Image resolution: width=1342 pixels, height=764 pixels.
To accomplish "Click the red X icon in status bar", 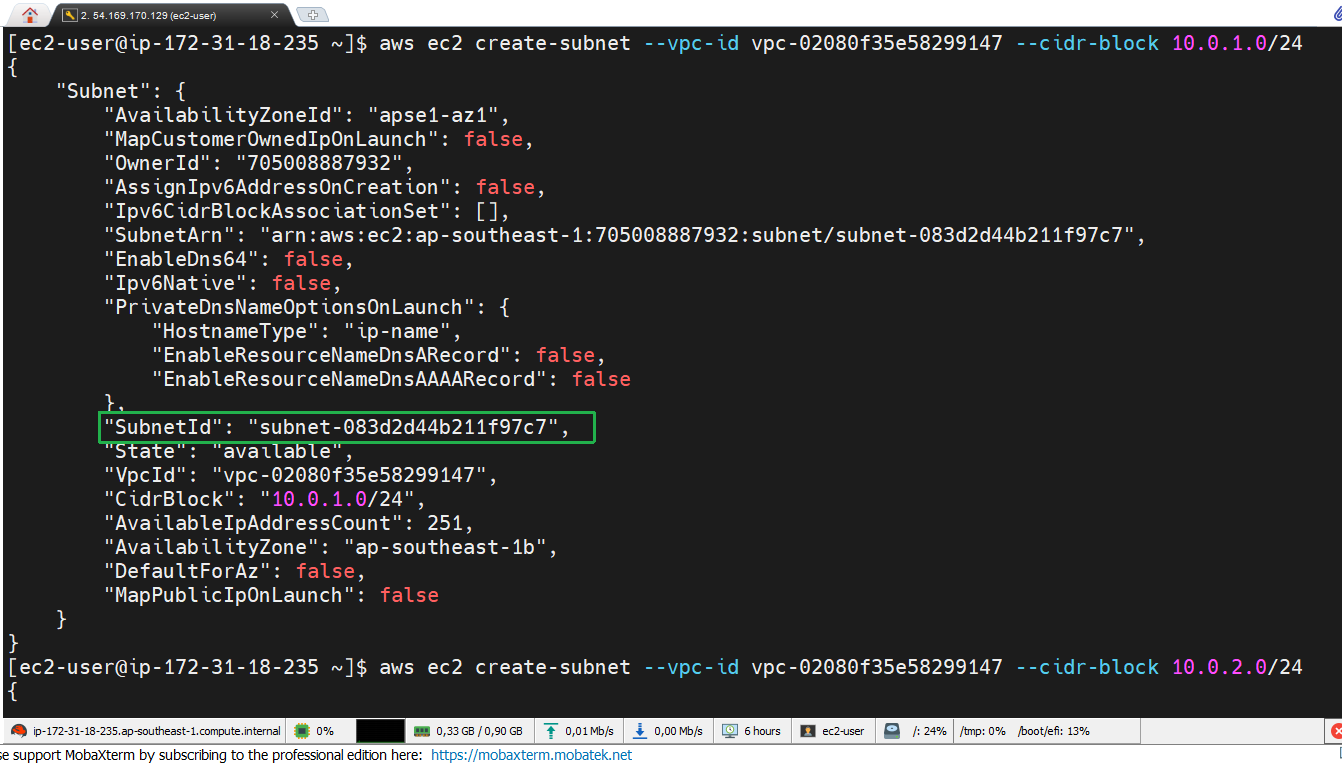I will tap(1336, 731).
